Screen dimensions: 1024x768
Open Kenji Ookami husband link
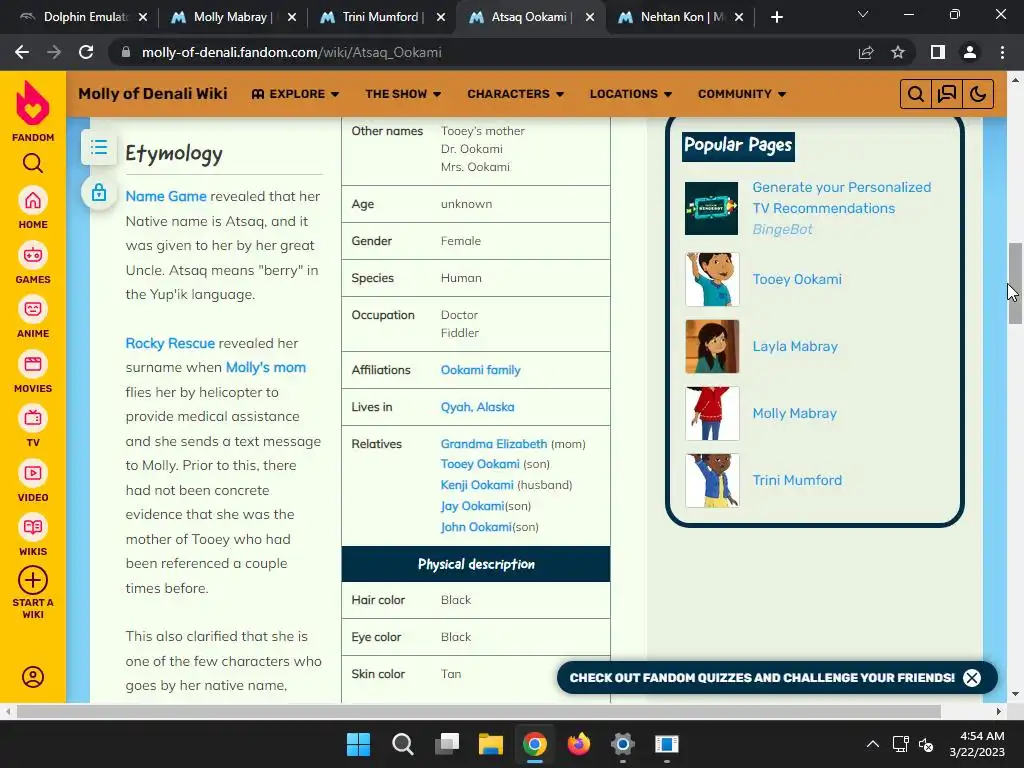[x=477, y=485]
